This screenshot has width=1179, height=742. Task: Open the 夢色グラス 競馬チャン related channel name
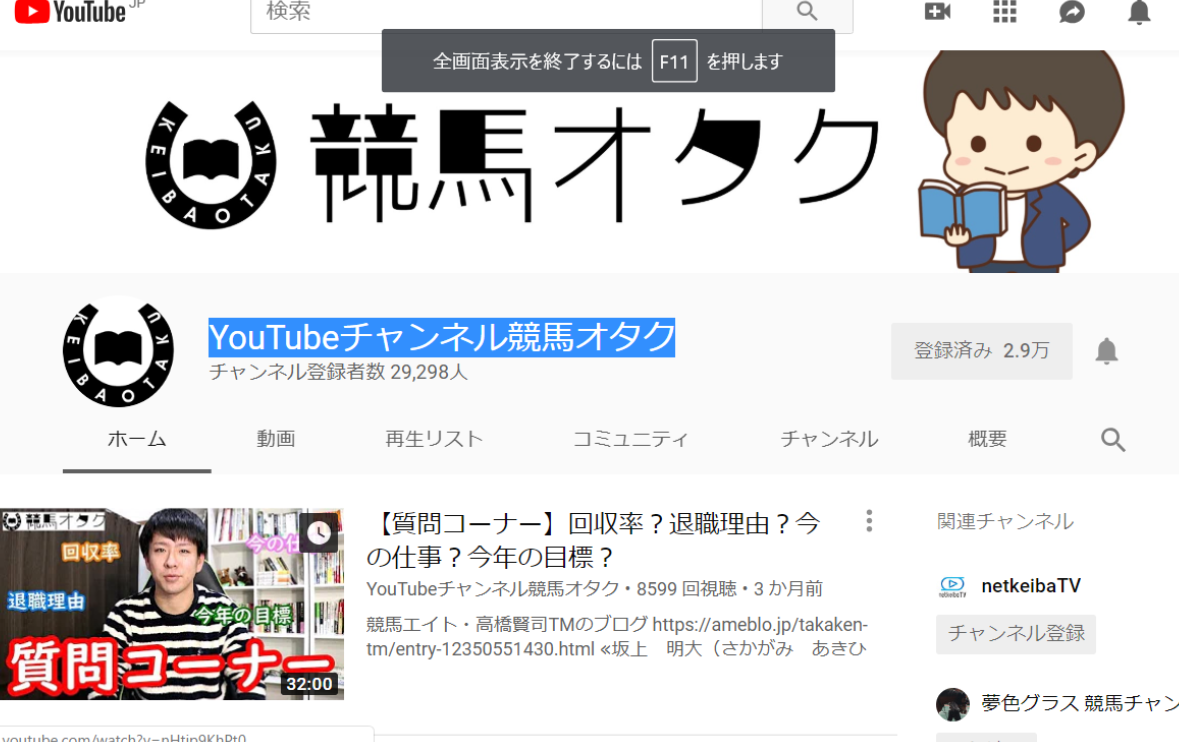(x=1080, y=704)
